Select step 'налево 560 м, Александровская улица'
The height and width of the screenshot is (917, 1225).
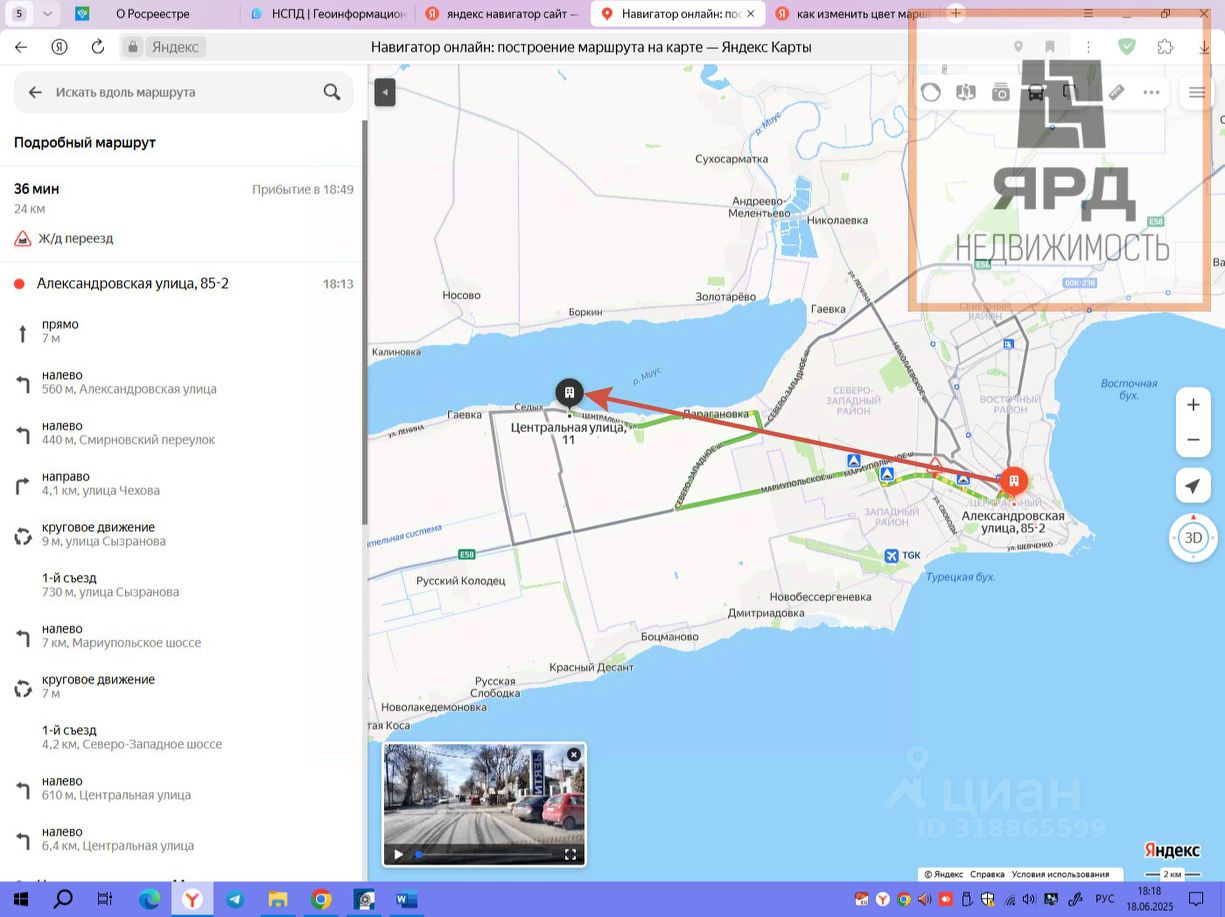pyautogui.click(x=183, y=382)
